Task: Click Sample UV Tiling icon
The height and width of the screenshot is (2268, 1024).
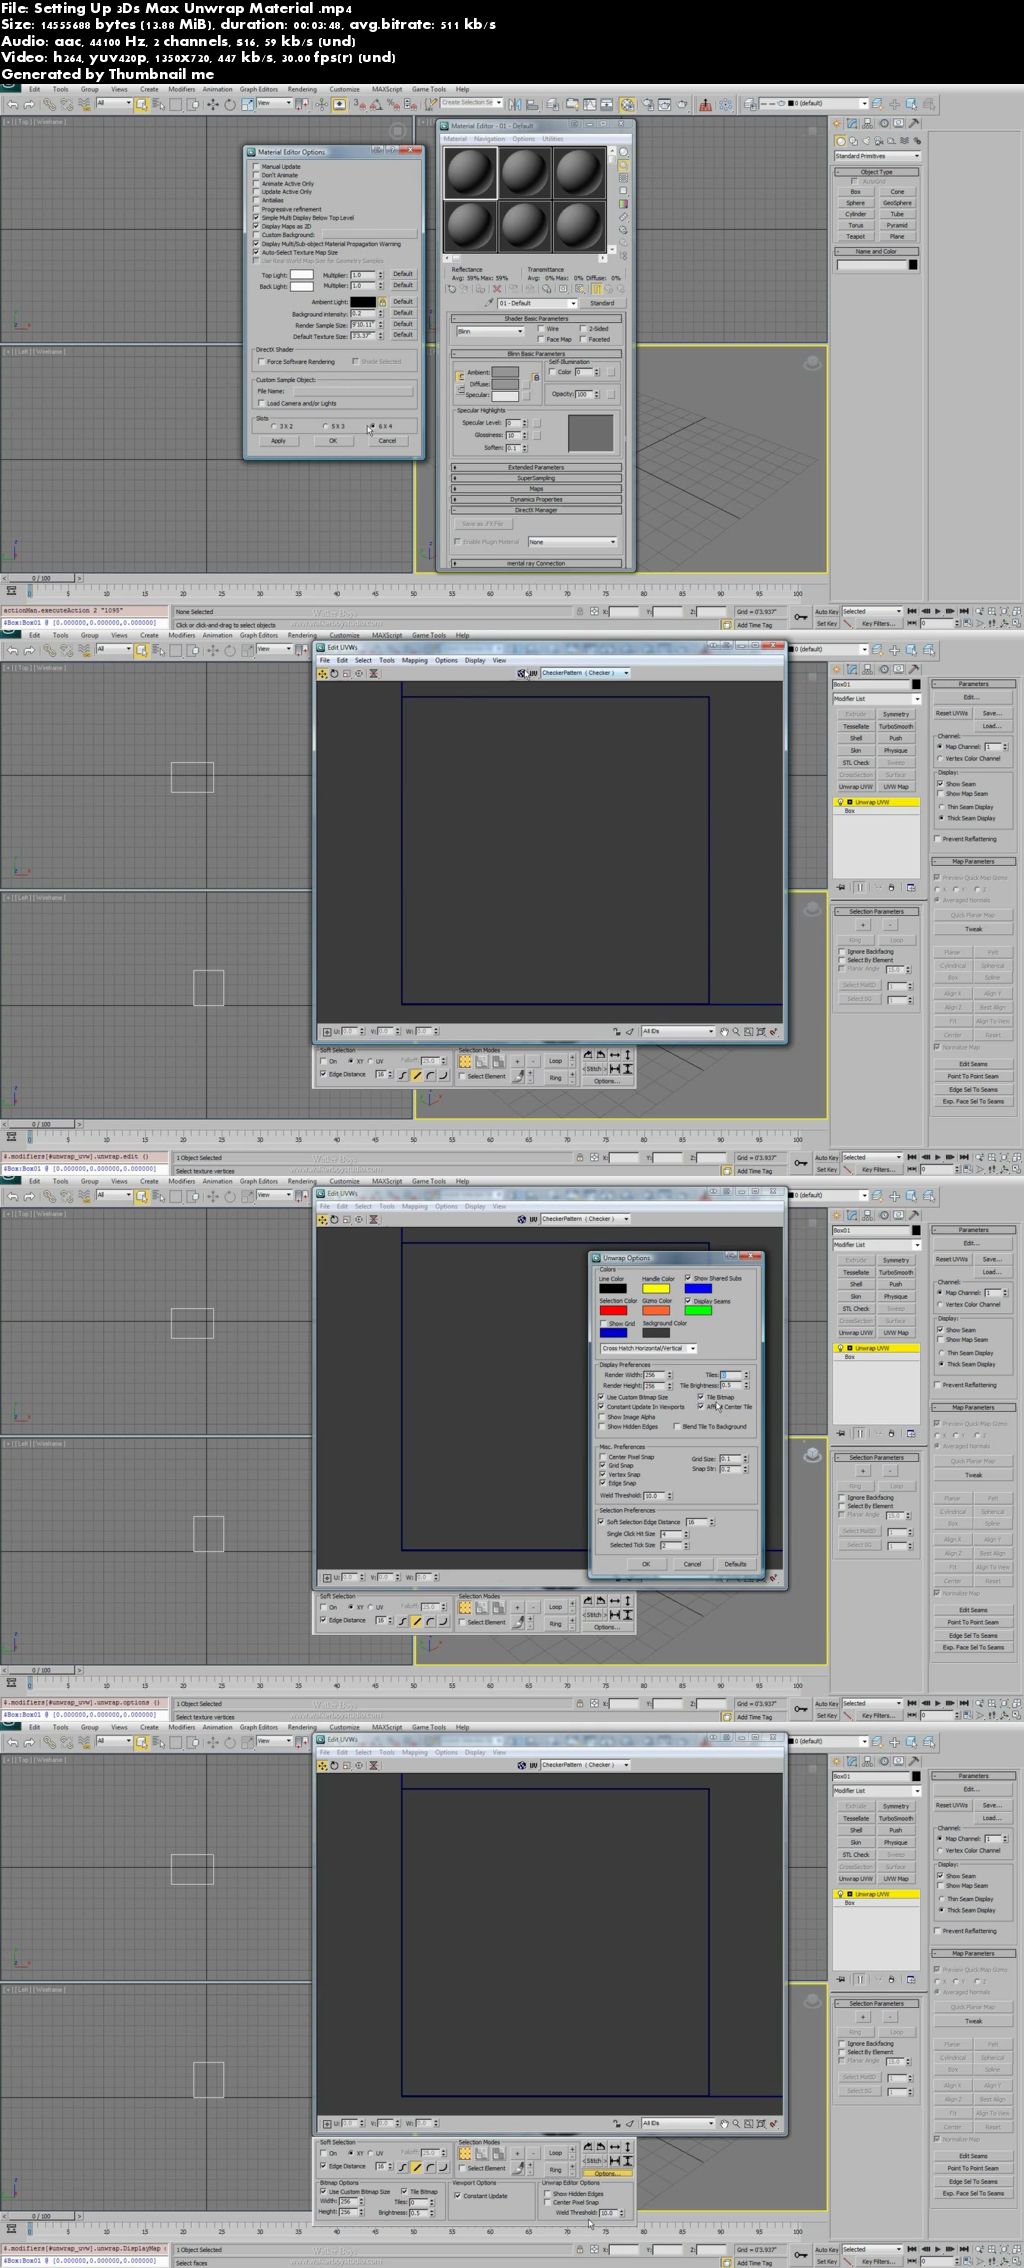Action: coord(624,190)
